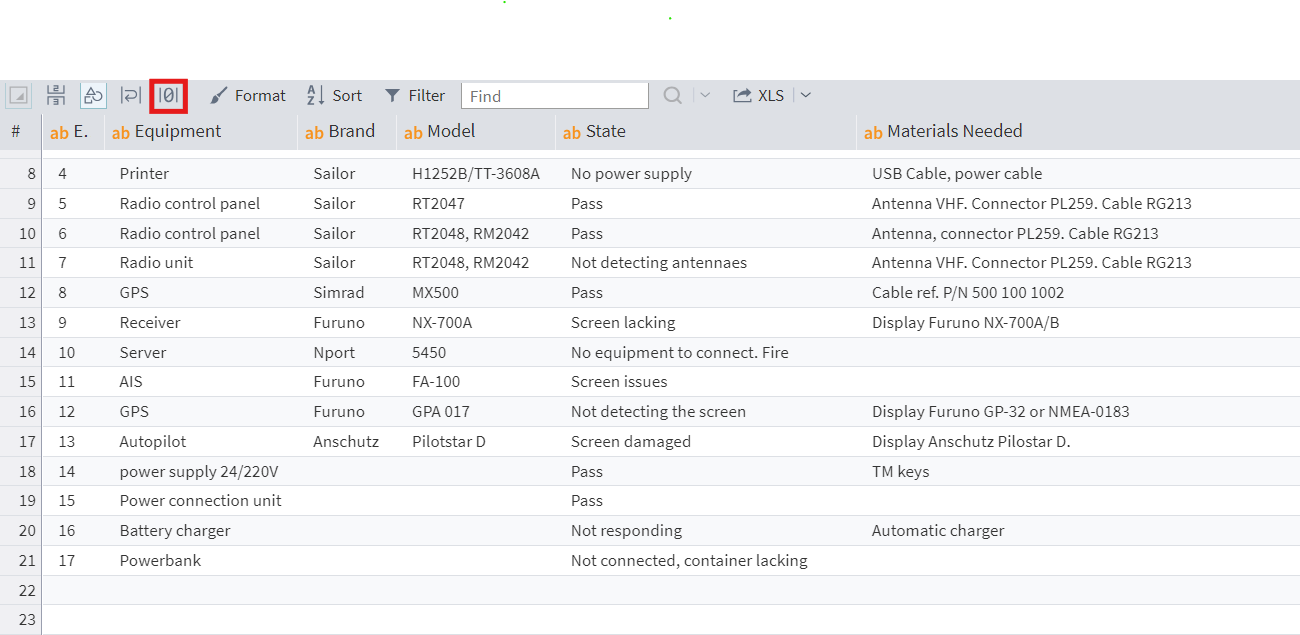Toggle the wrap text icon
Image resolution: width=1300 pixels, height=635 pixels.
[x=131, y=96]
